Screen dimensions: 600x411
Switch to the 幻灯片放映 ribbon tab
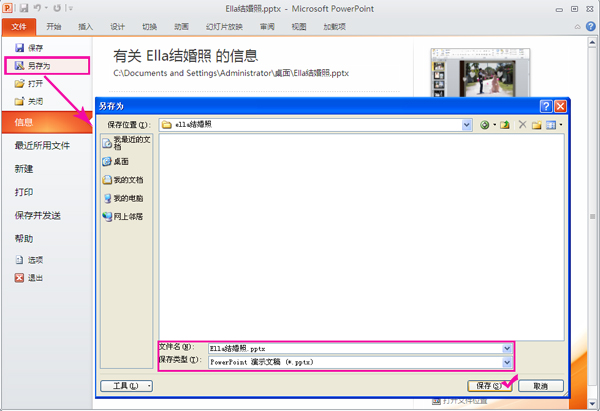click(x=224, y=26)
